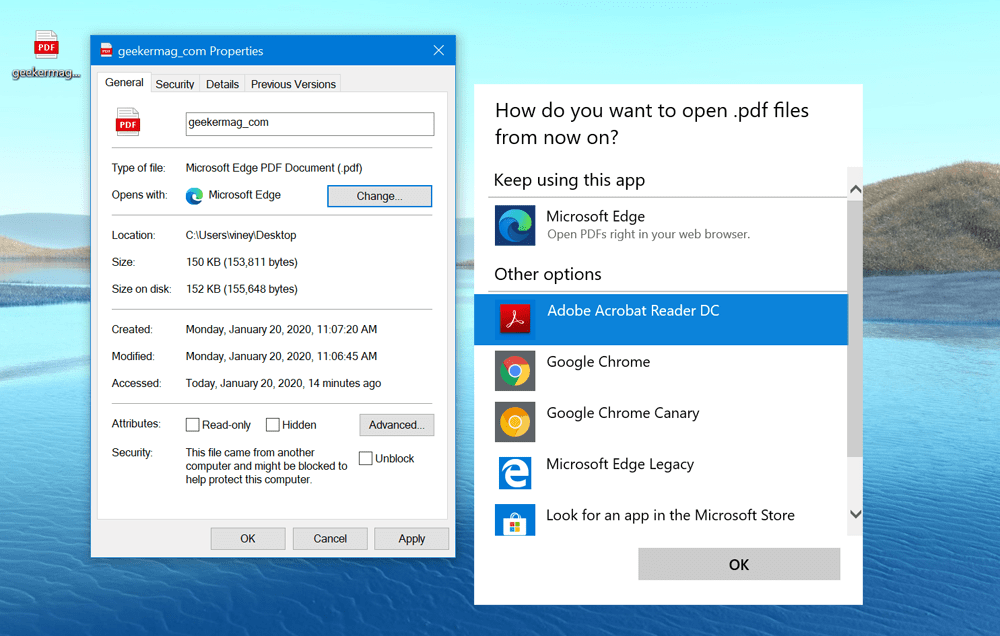This screenshot has width=1000, height=636.
Task: Click the "Microsoft Edge PDF Document (.pdf)" file type
Action: point(274,168)
